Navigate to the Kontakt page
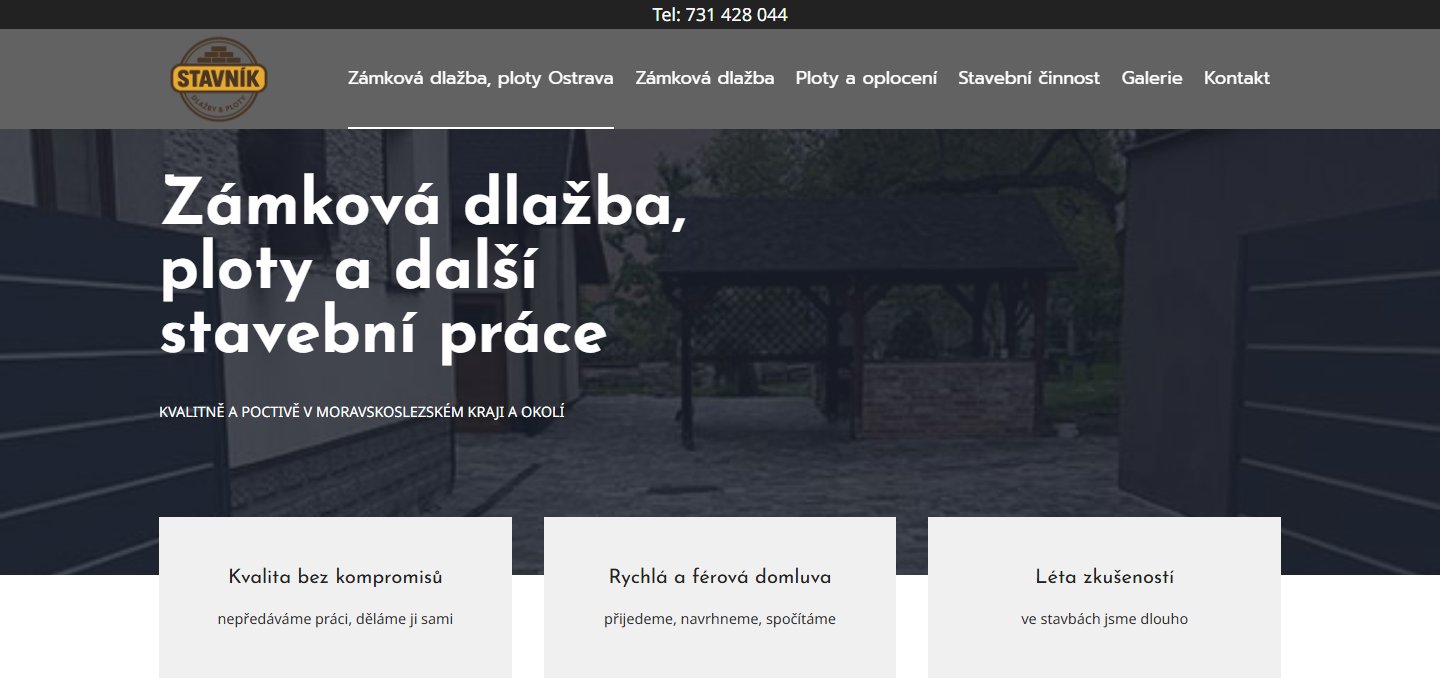Image resolution: width=1440 pixels, height=680 pixels. [1237, 78]
